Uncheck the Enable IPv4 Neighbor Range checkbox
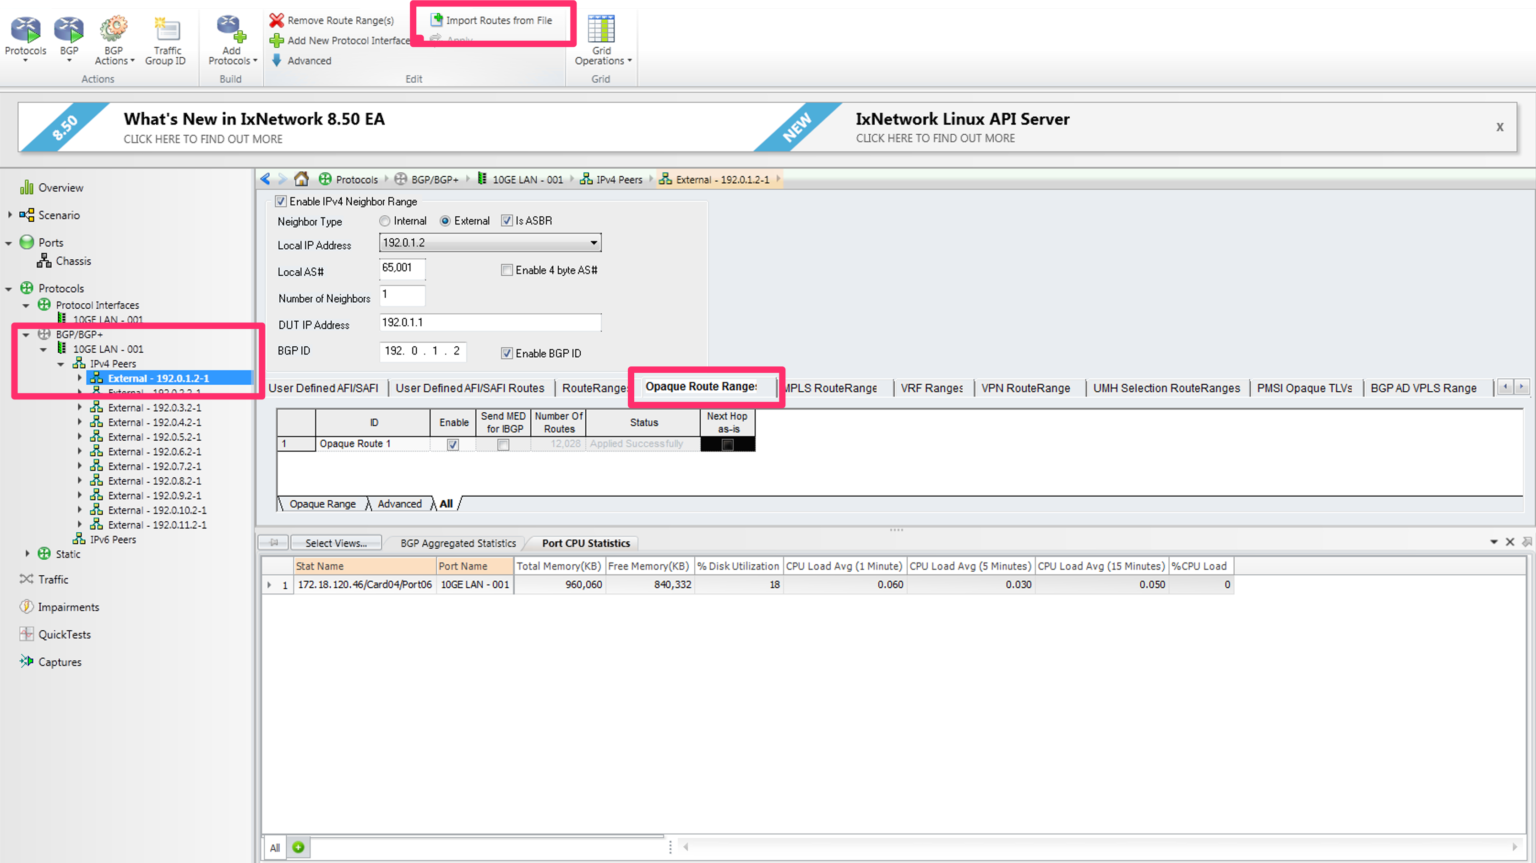This screenshot has height=863, width=1536. [281, 200]
